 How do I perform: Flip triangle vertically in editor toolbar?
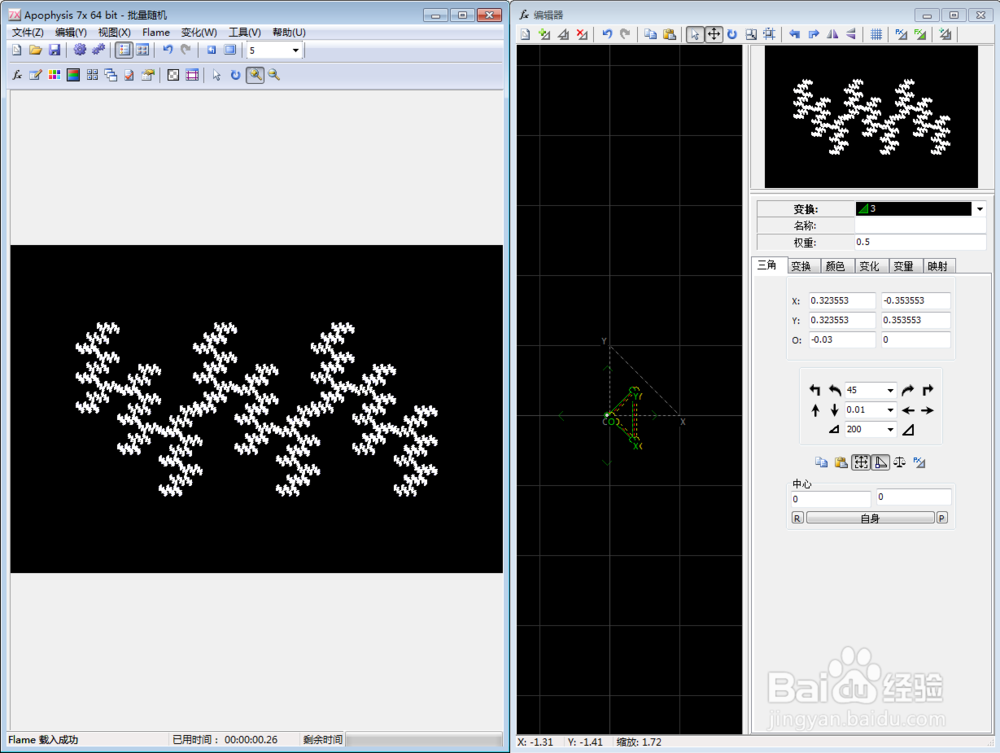point(851,34)
